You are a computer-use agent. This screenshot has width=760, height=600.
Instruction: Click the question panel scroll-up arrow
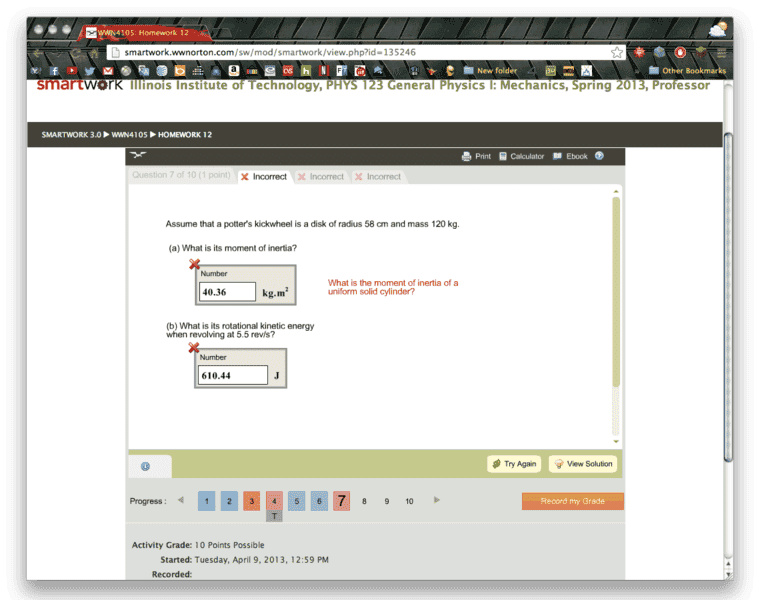tap(616, 192)
